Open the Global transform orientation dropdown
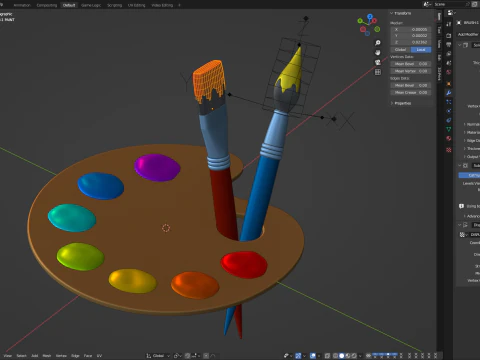 click(x=158, y=356)
